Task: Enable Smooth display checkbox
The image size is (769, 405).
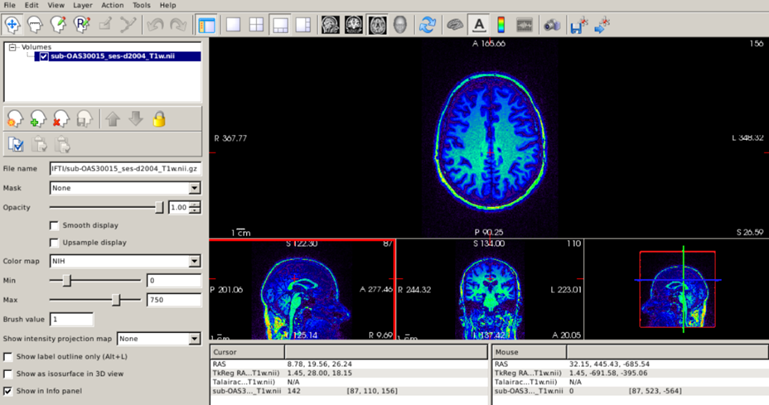Action: (x=54, y=226)
